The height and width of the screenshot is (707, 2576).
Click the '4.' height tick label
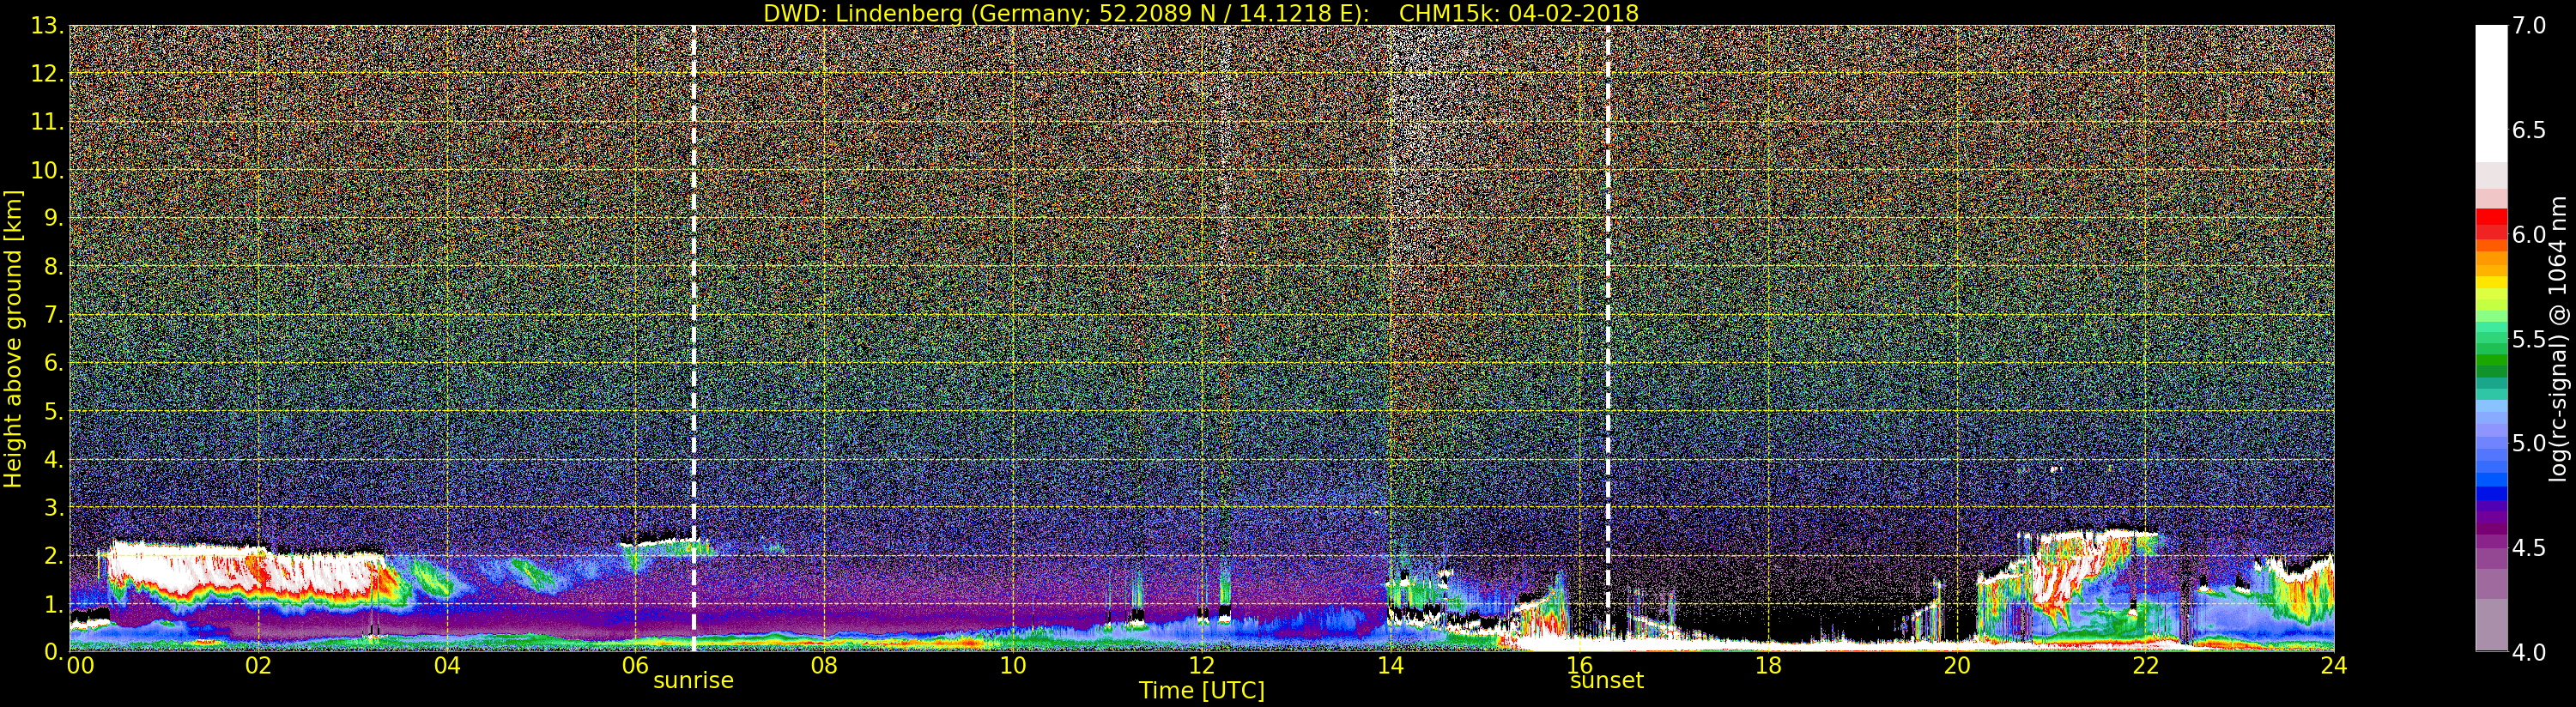click(53, 459)
